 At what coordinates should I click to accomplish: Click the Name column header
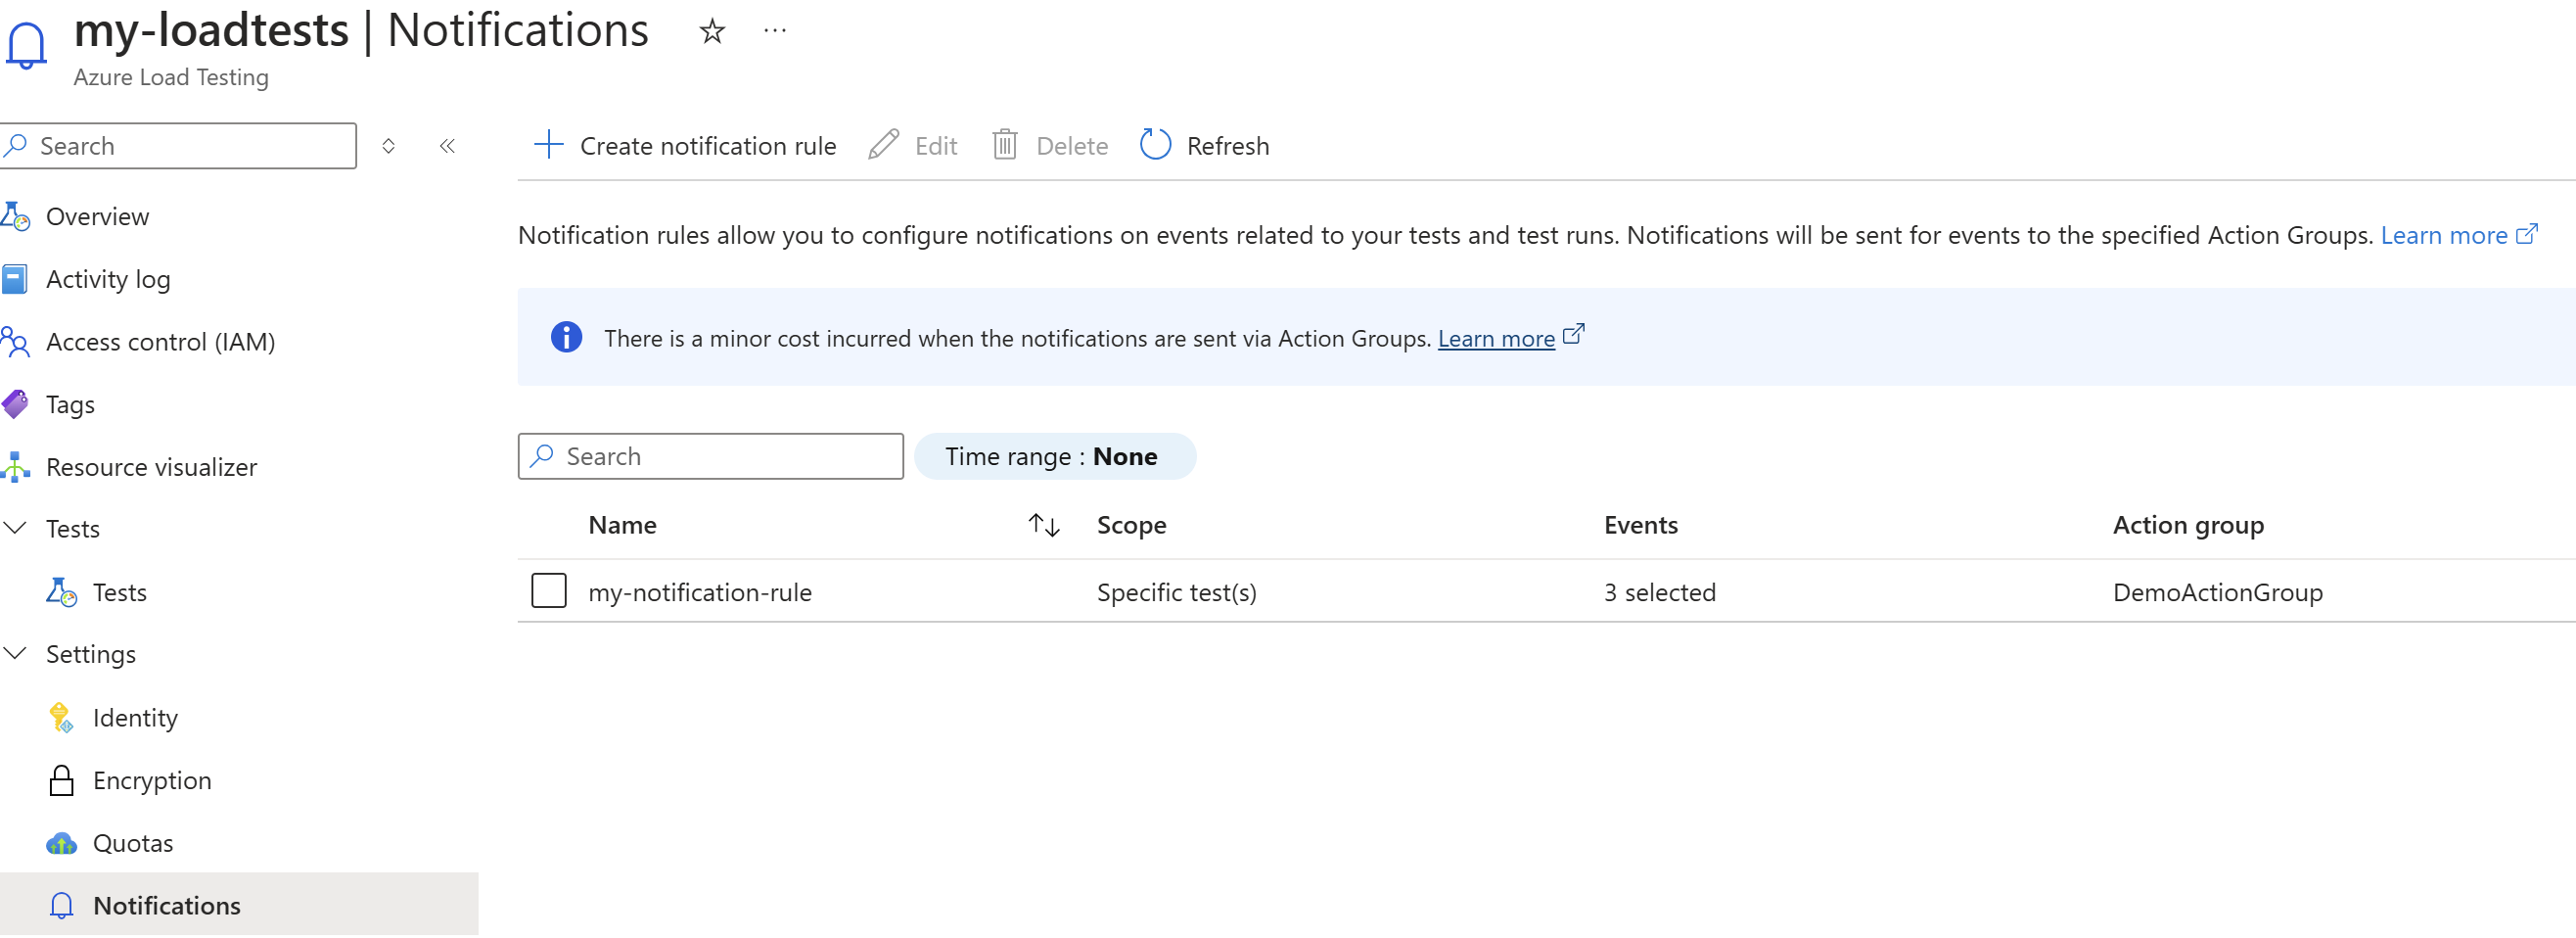point(622,525)
